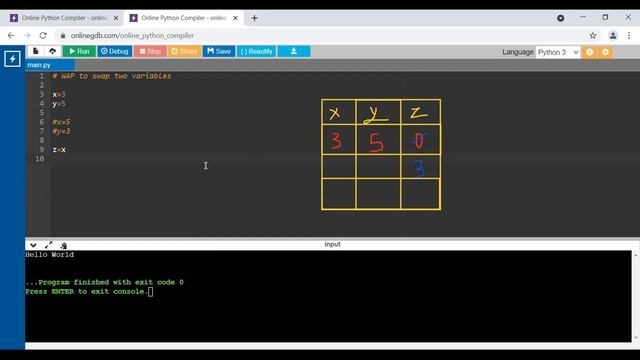Start the Debug session
The height and width of the screenshot is (360, 640).
pos(114,51)
